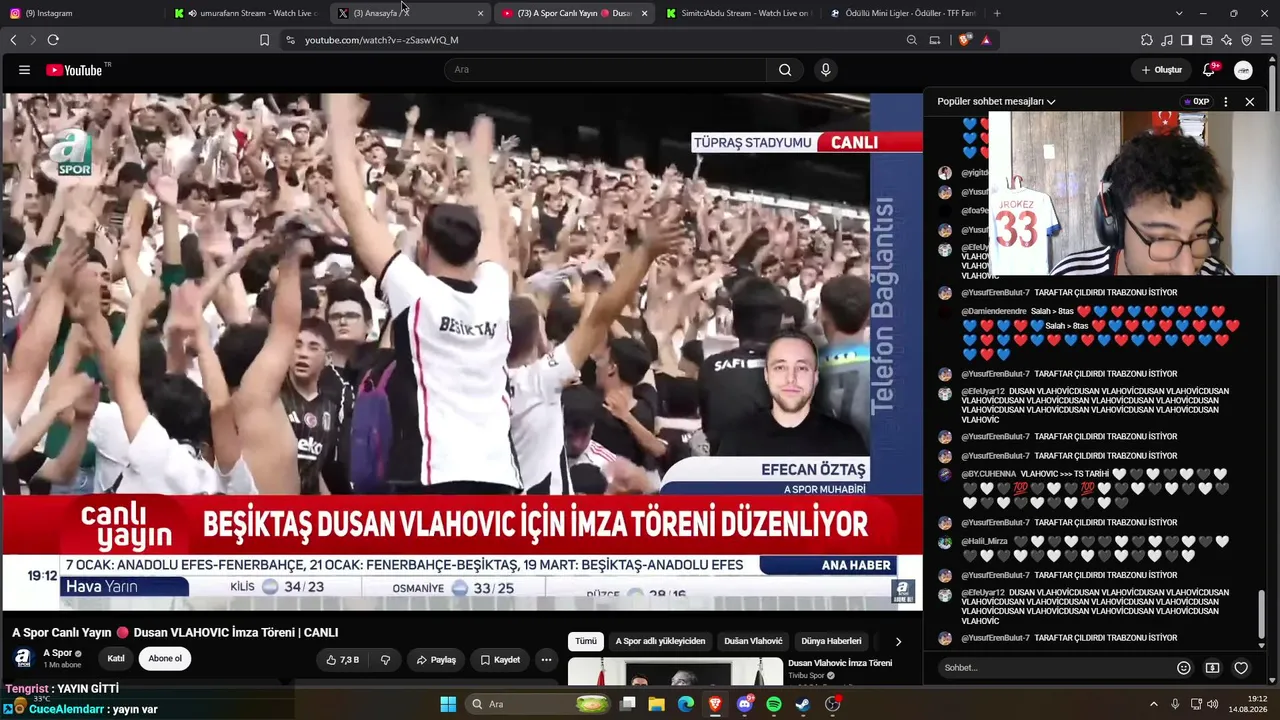This screenshot has width=1280, height=720.
Task: Open Brave Wallet icon in toolbar
Action: tap(1206, 40)
